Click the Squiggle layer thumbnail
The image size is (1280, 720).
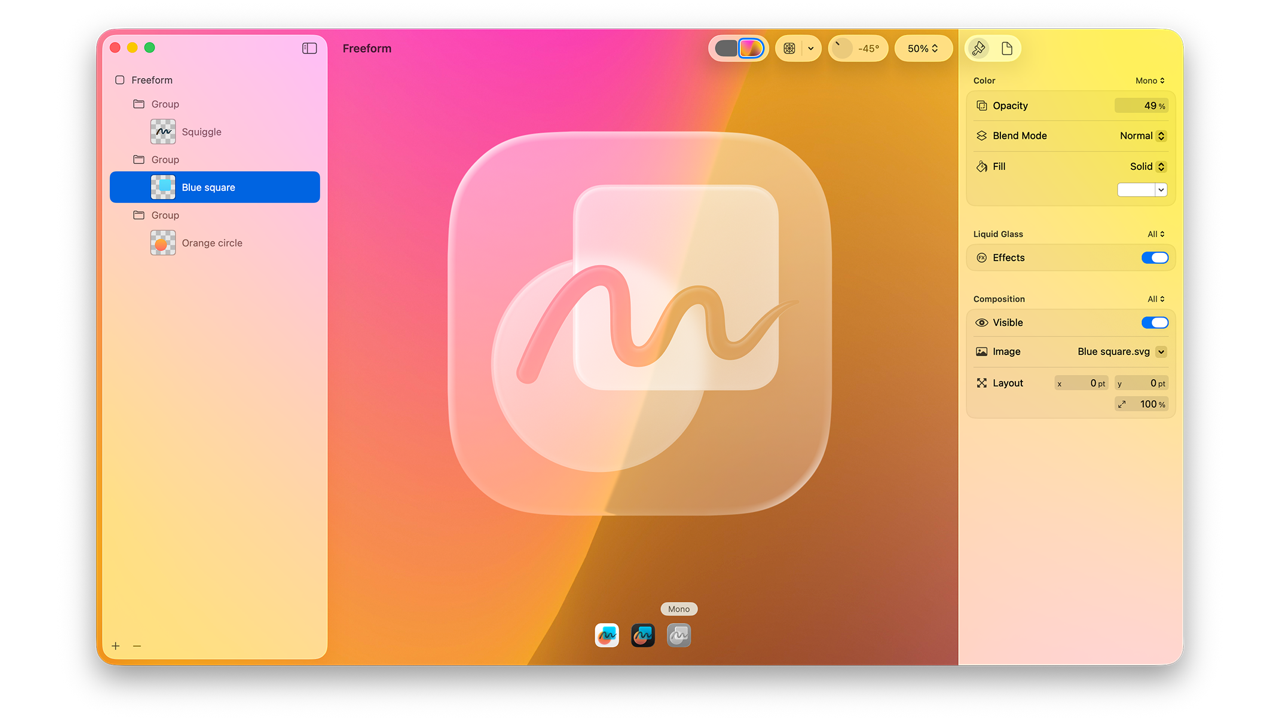pos(163,132)
